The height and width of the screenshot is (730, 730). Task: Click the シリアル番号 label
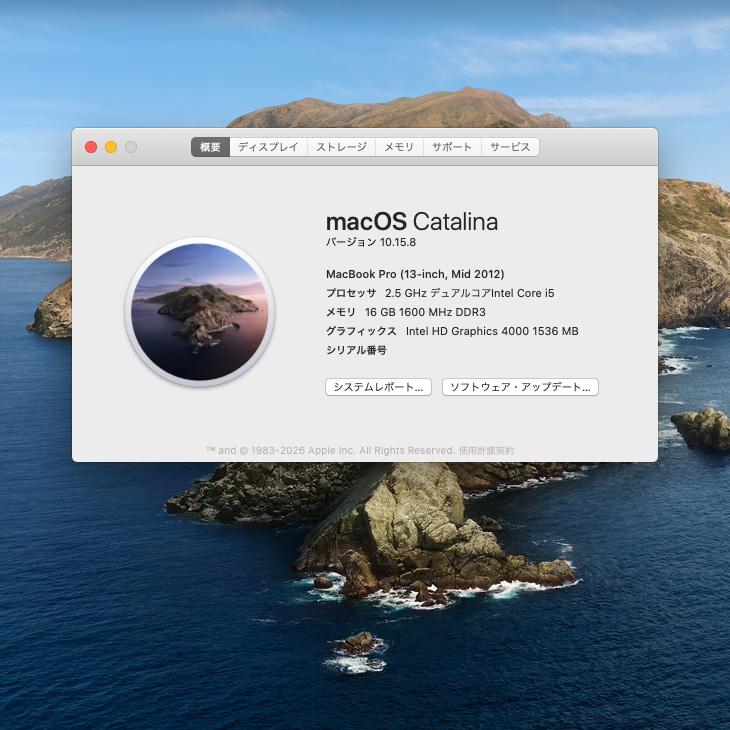pyautogui.click(x=356, y=350)
